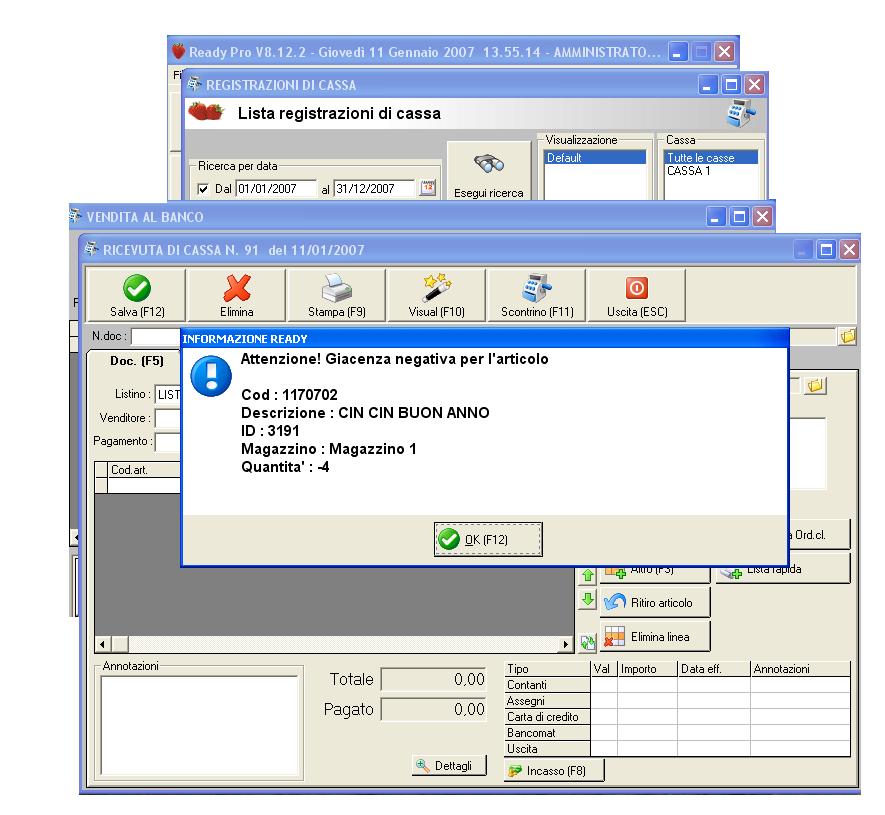Click the Totale amount field
This screenshot has height=815, width=885.
[x=434, y=679]
